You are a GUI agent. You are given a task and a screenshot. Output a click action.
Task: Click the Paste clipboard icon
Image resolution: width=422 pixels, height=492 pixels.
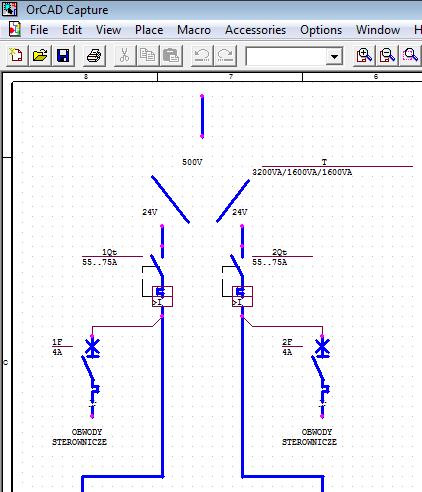pyautogui.click(x=171, y=55)
